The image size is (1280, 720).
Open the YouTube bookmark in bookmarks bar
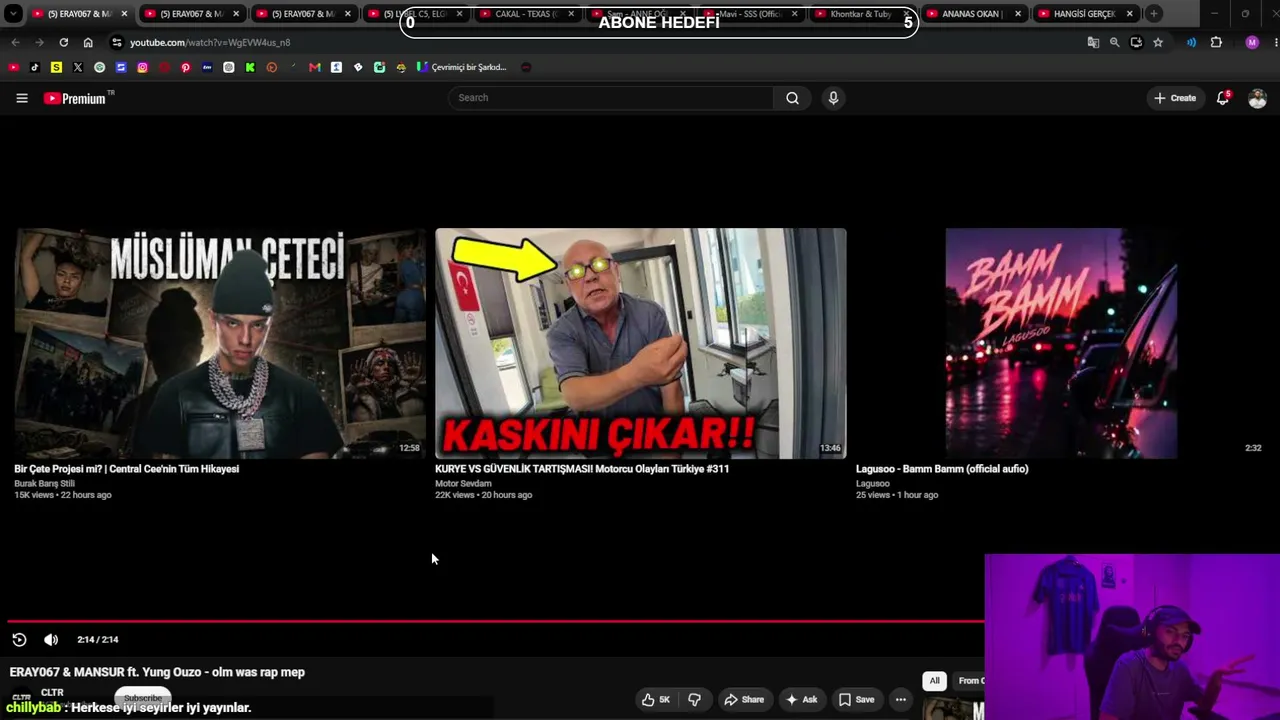coord(13,68)
